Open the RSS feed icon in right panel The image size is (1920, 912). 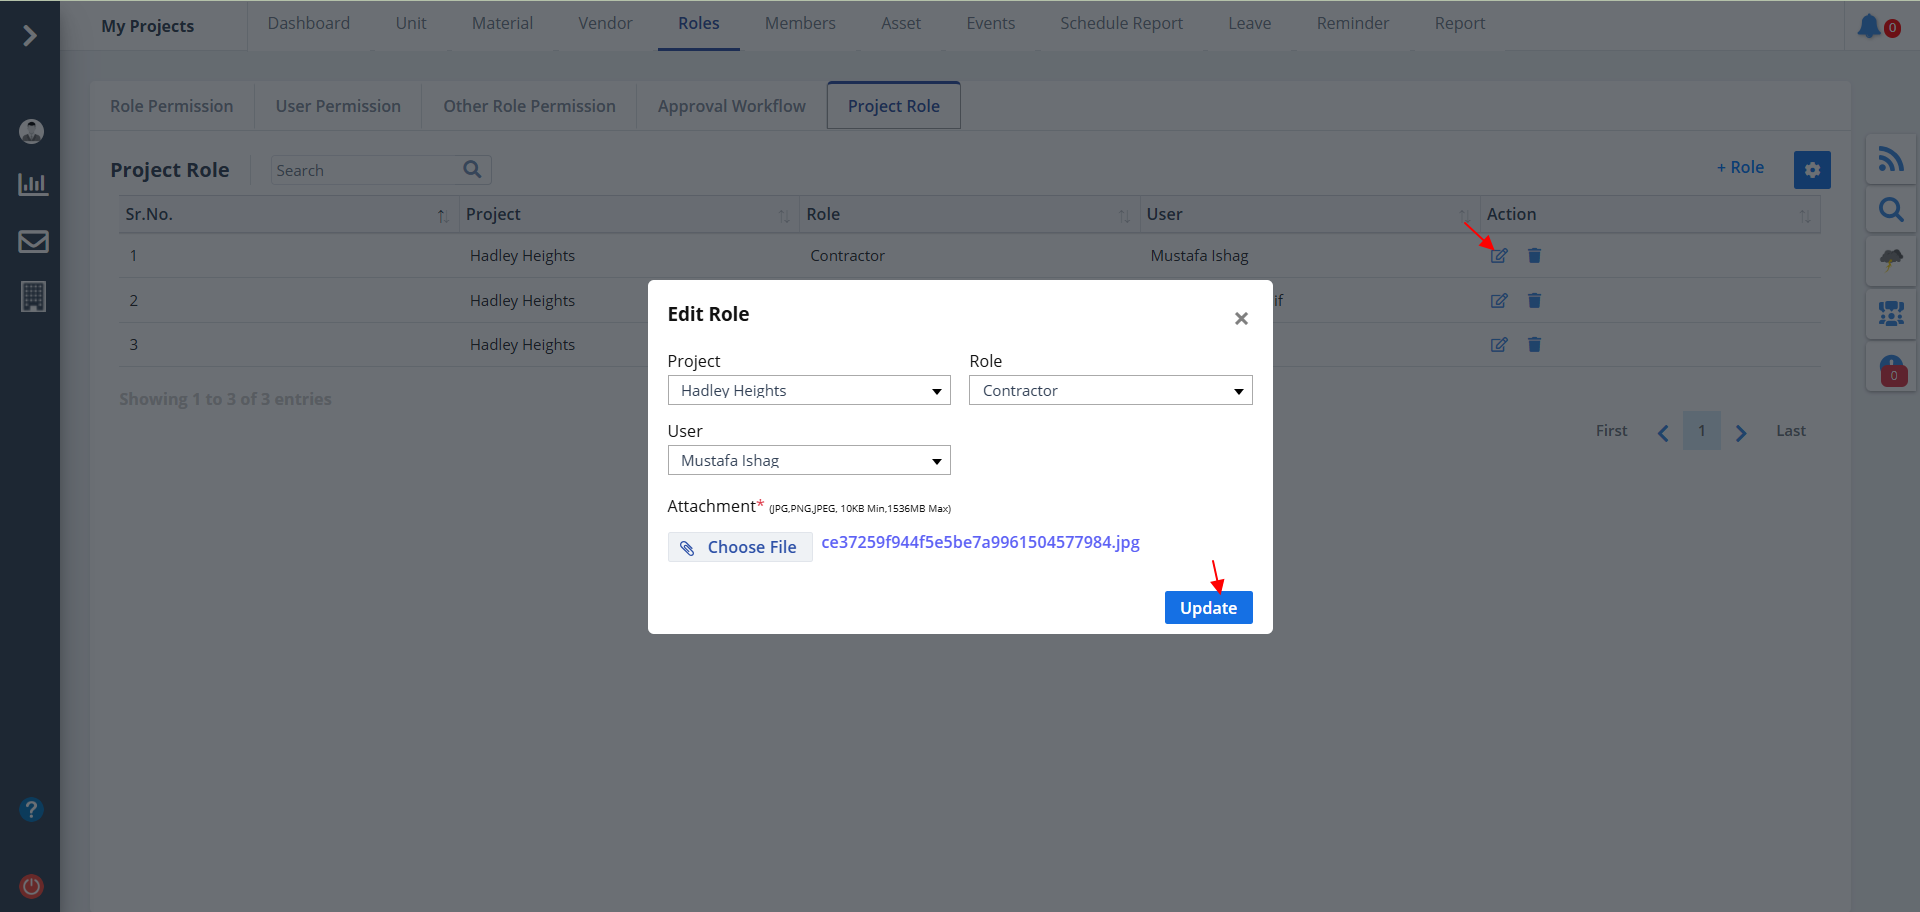(1890, 159)
